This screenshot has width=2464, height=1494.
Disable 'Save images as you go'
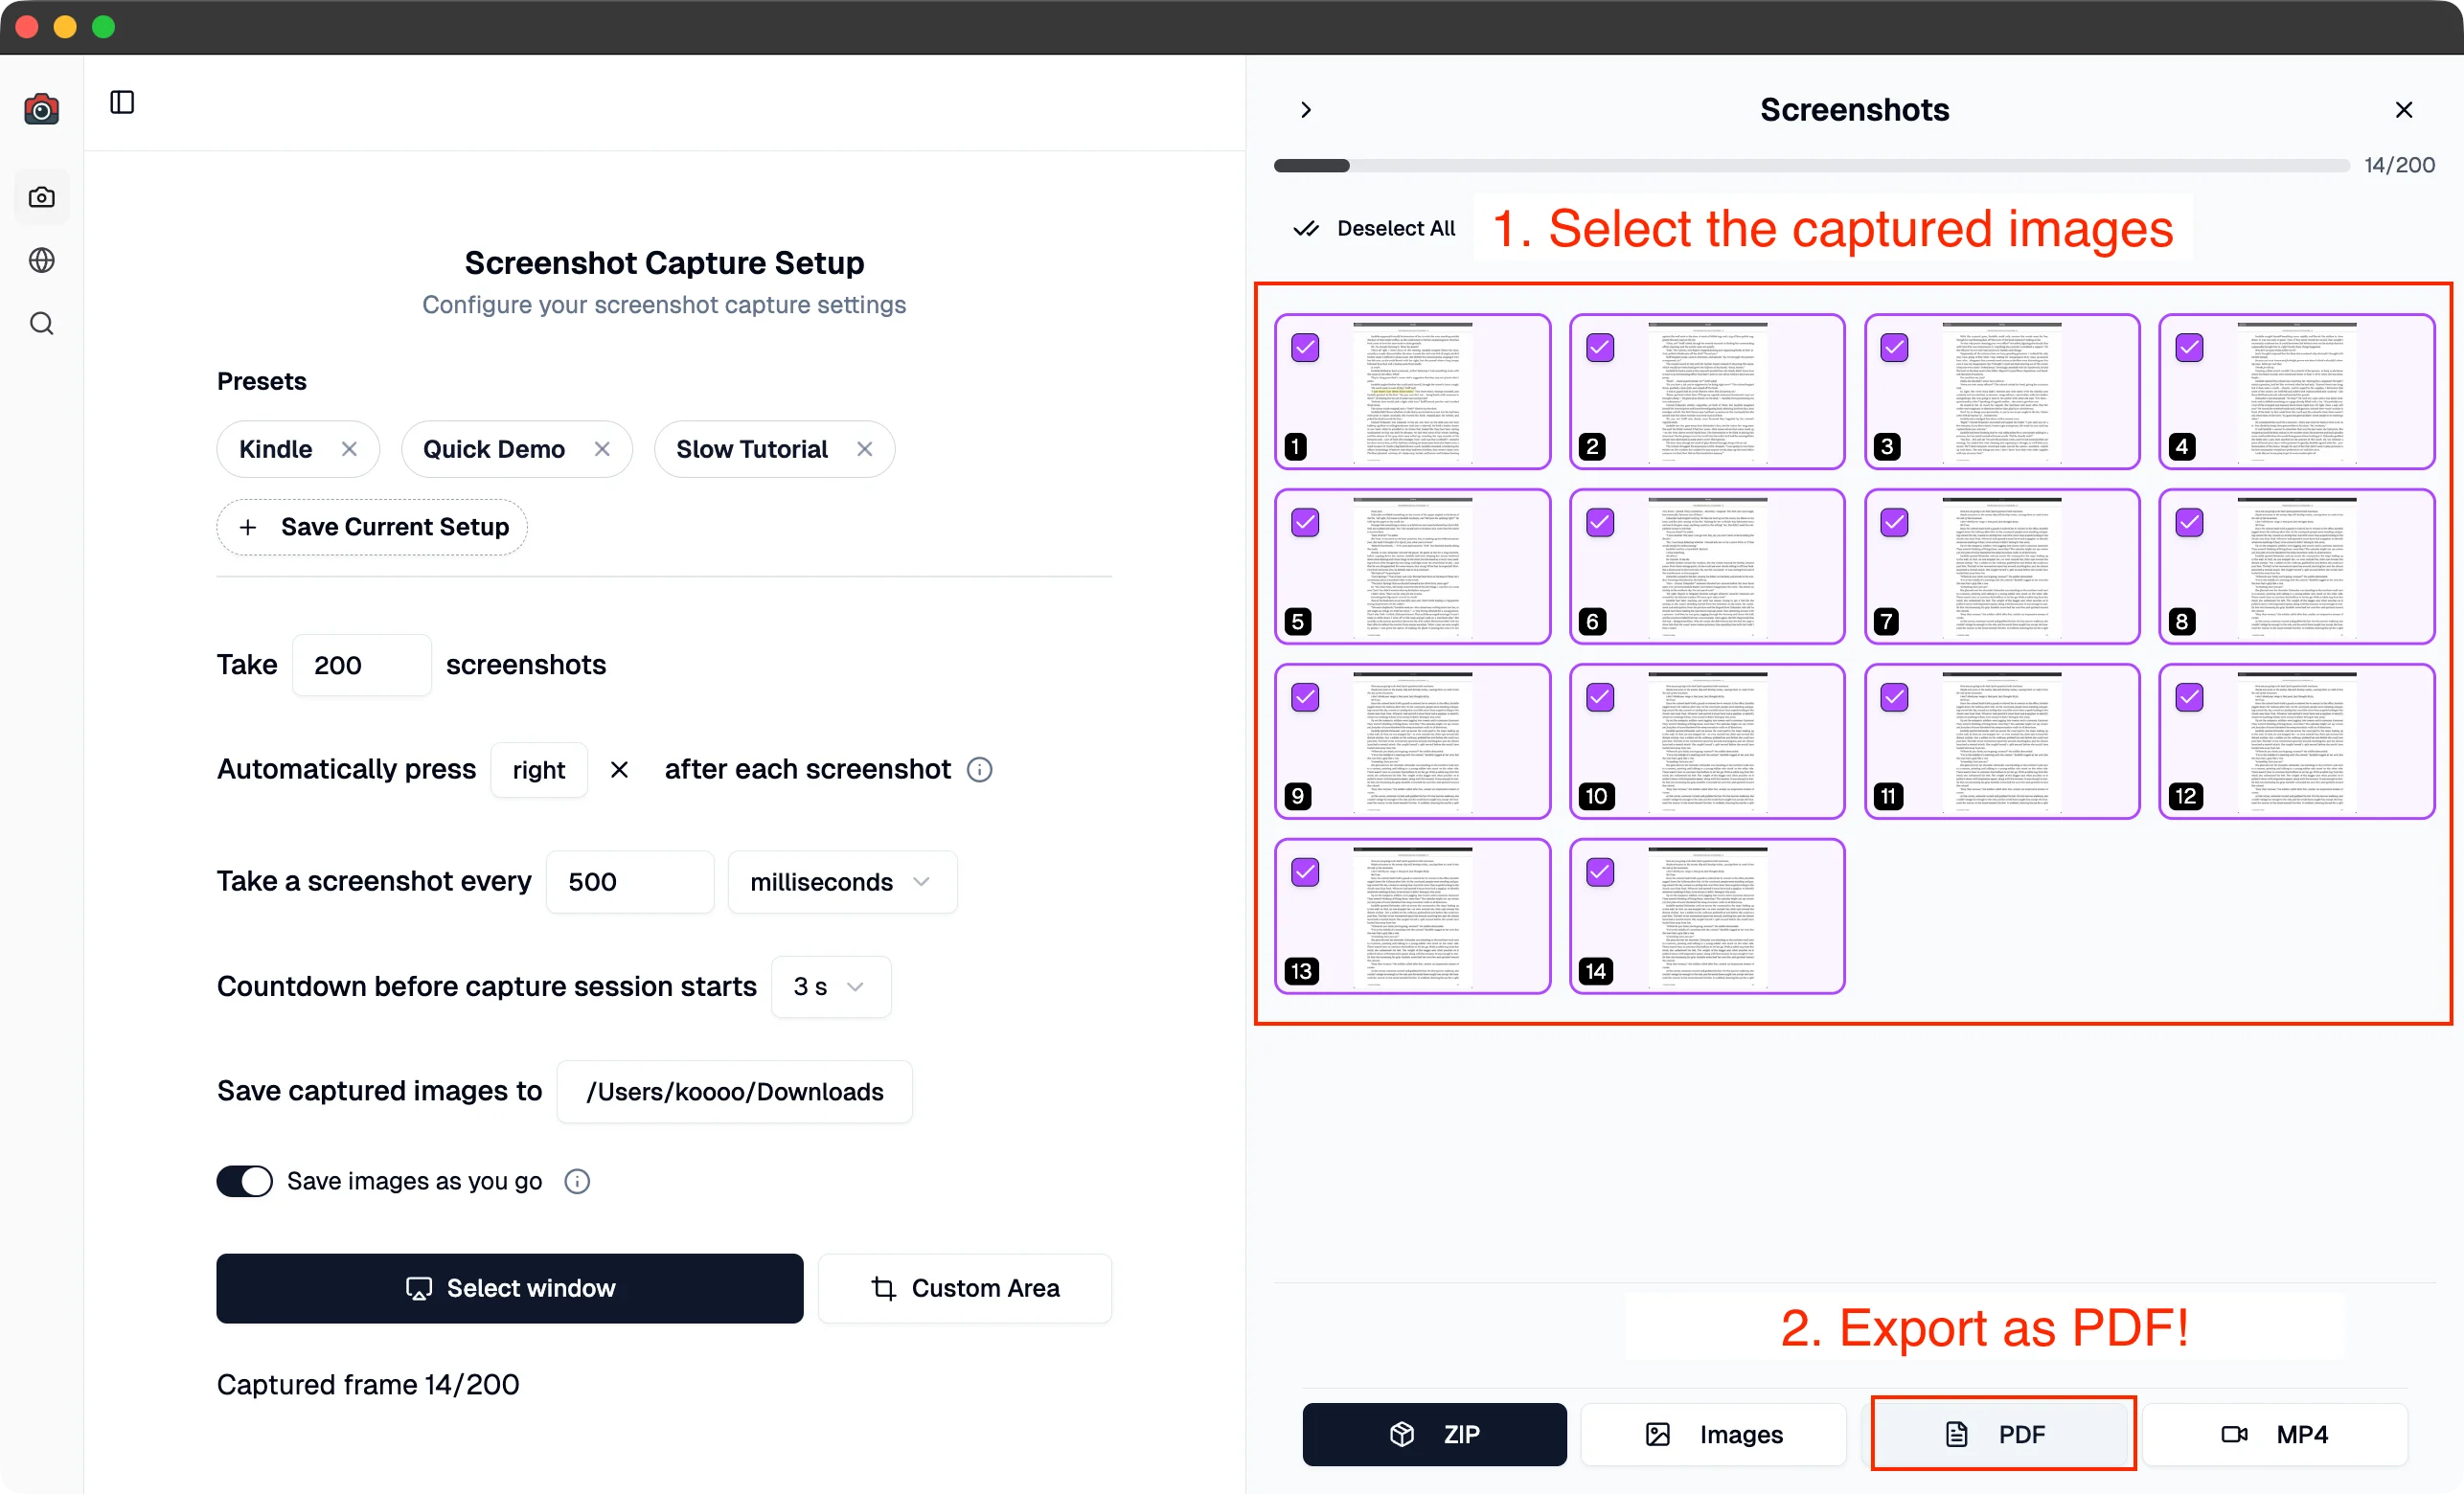243,1181
